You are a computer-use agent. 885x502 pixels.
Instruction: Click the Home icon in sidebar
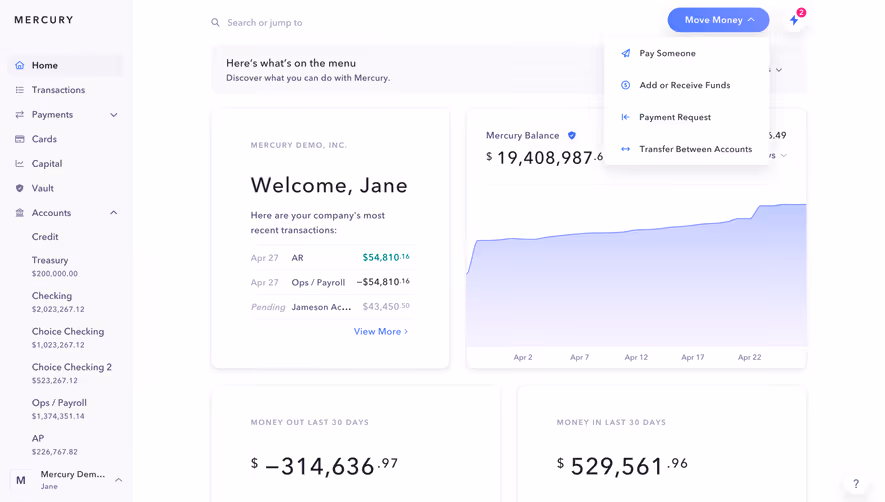[20, 66]
